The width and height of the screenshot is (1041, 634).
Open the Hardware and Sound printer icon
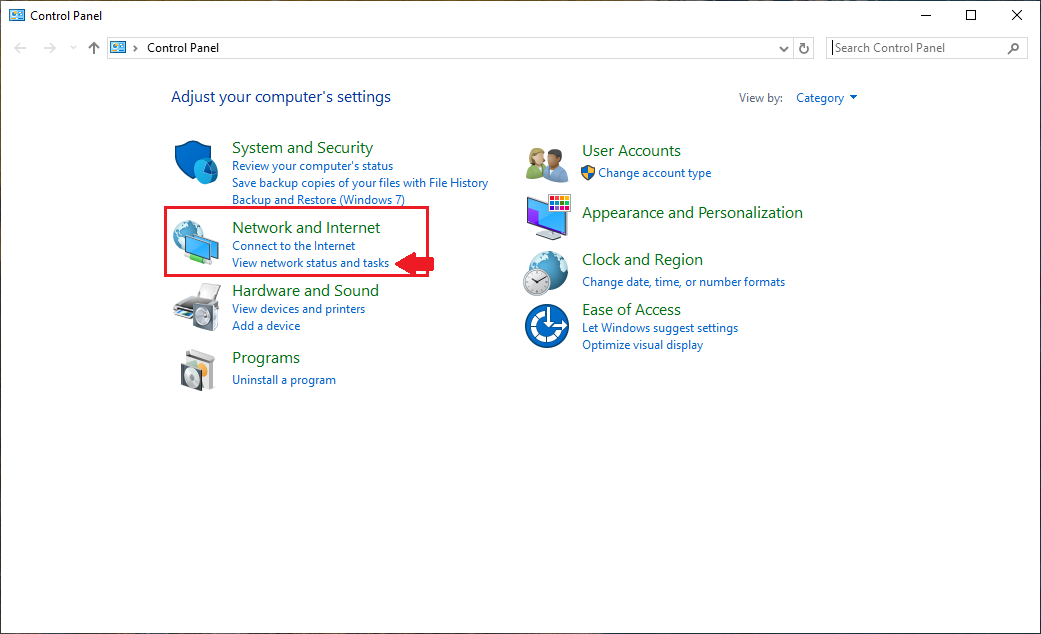(197, 307)
